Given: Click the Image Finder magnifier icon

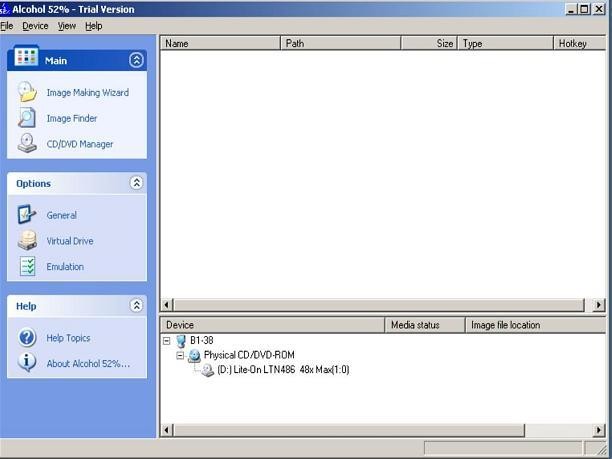Looking at the screenshot, I should click(x=27, y=118).
